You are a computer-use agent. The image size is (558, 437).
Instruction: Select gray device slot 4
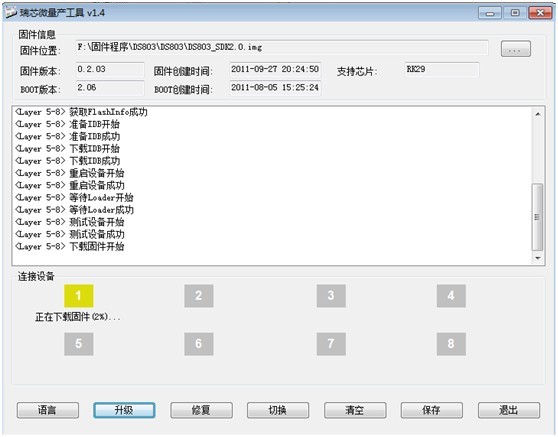(x=451, y=296)
